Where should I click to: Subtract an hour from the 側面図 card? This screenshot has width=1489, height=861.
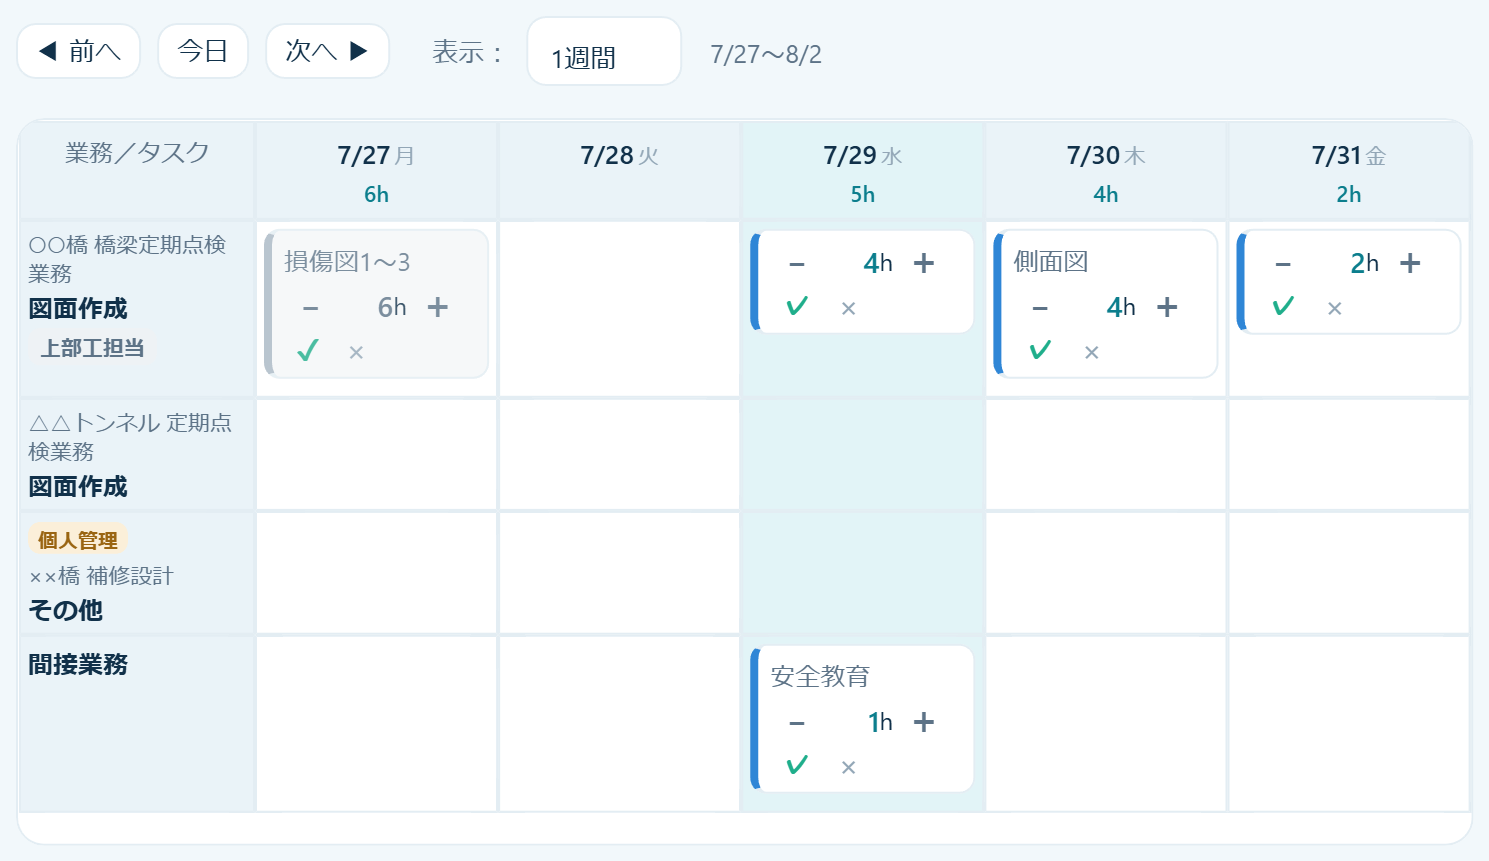(1040, 307)
